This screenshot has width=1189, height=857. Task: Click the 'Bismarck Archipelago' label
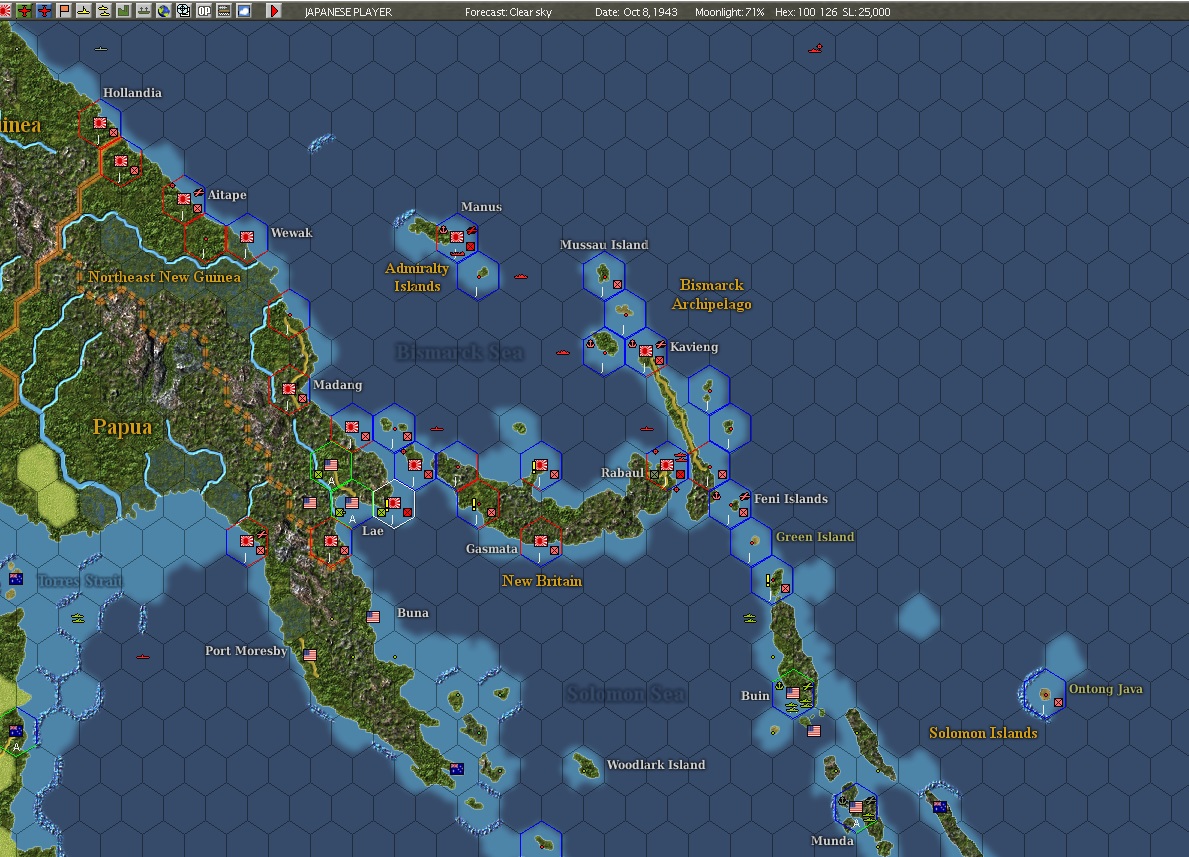tap(711, 294)
